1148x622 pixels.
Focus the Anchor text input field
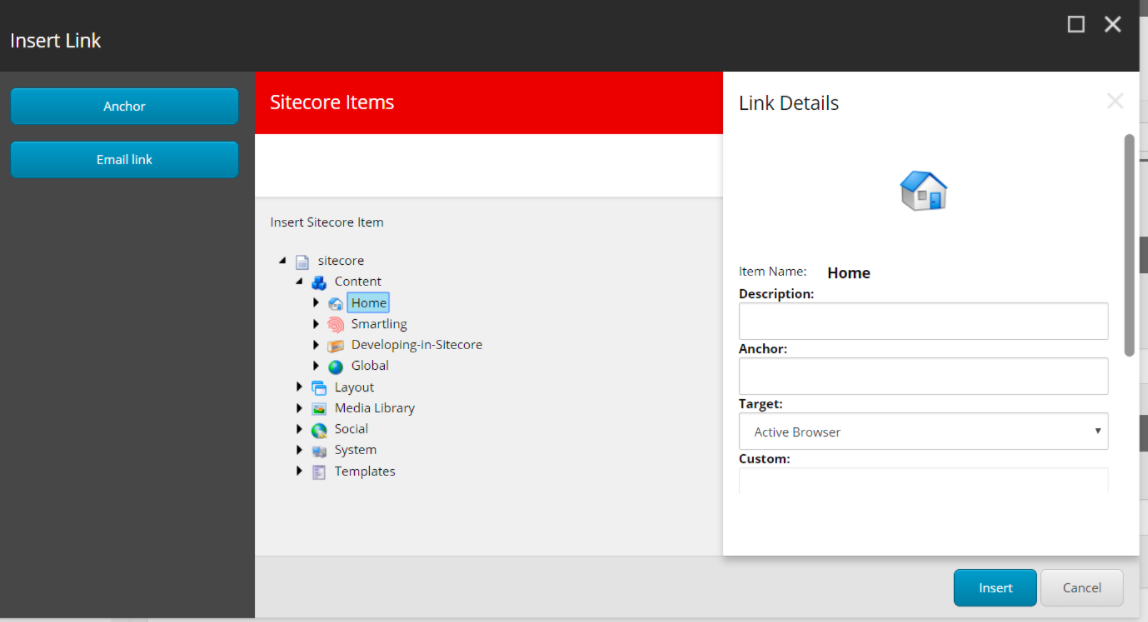tap(923, 376)
